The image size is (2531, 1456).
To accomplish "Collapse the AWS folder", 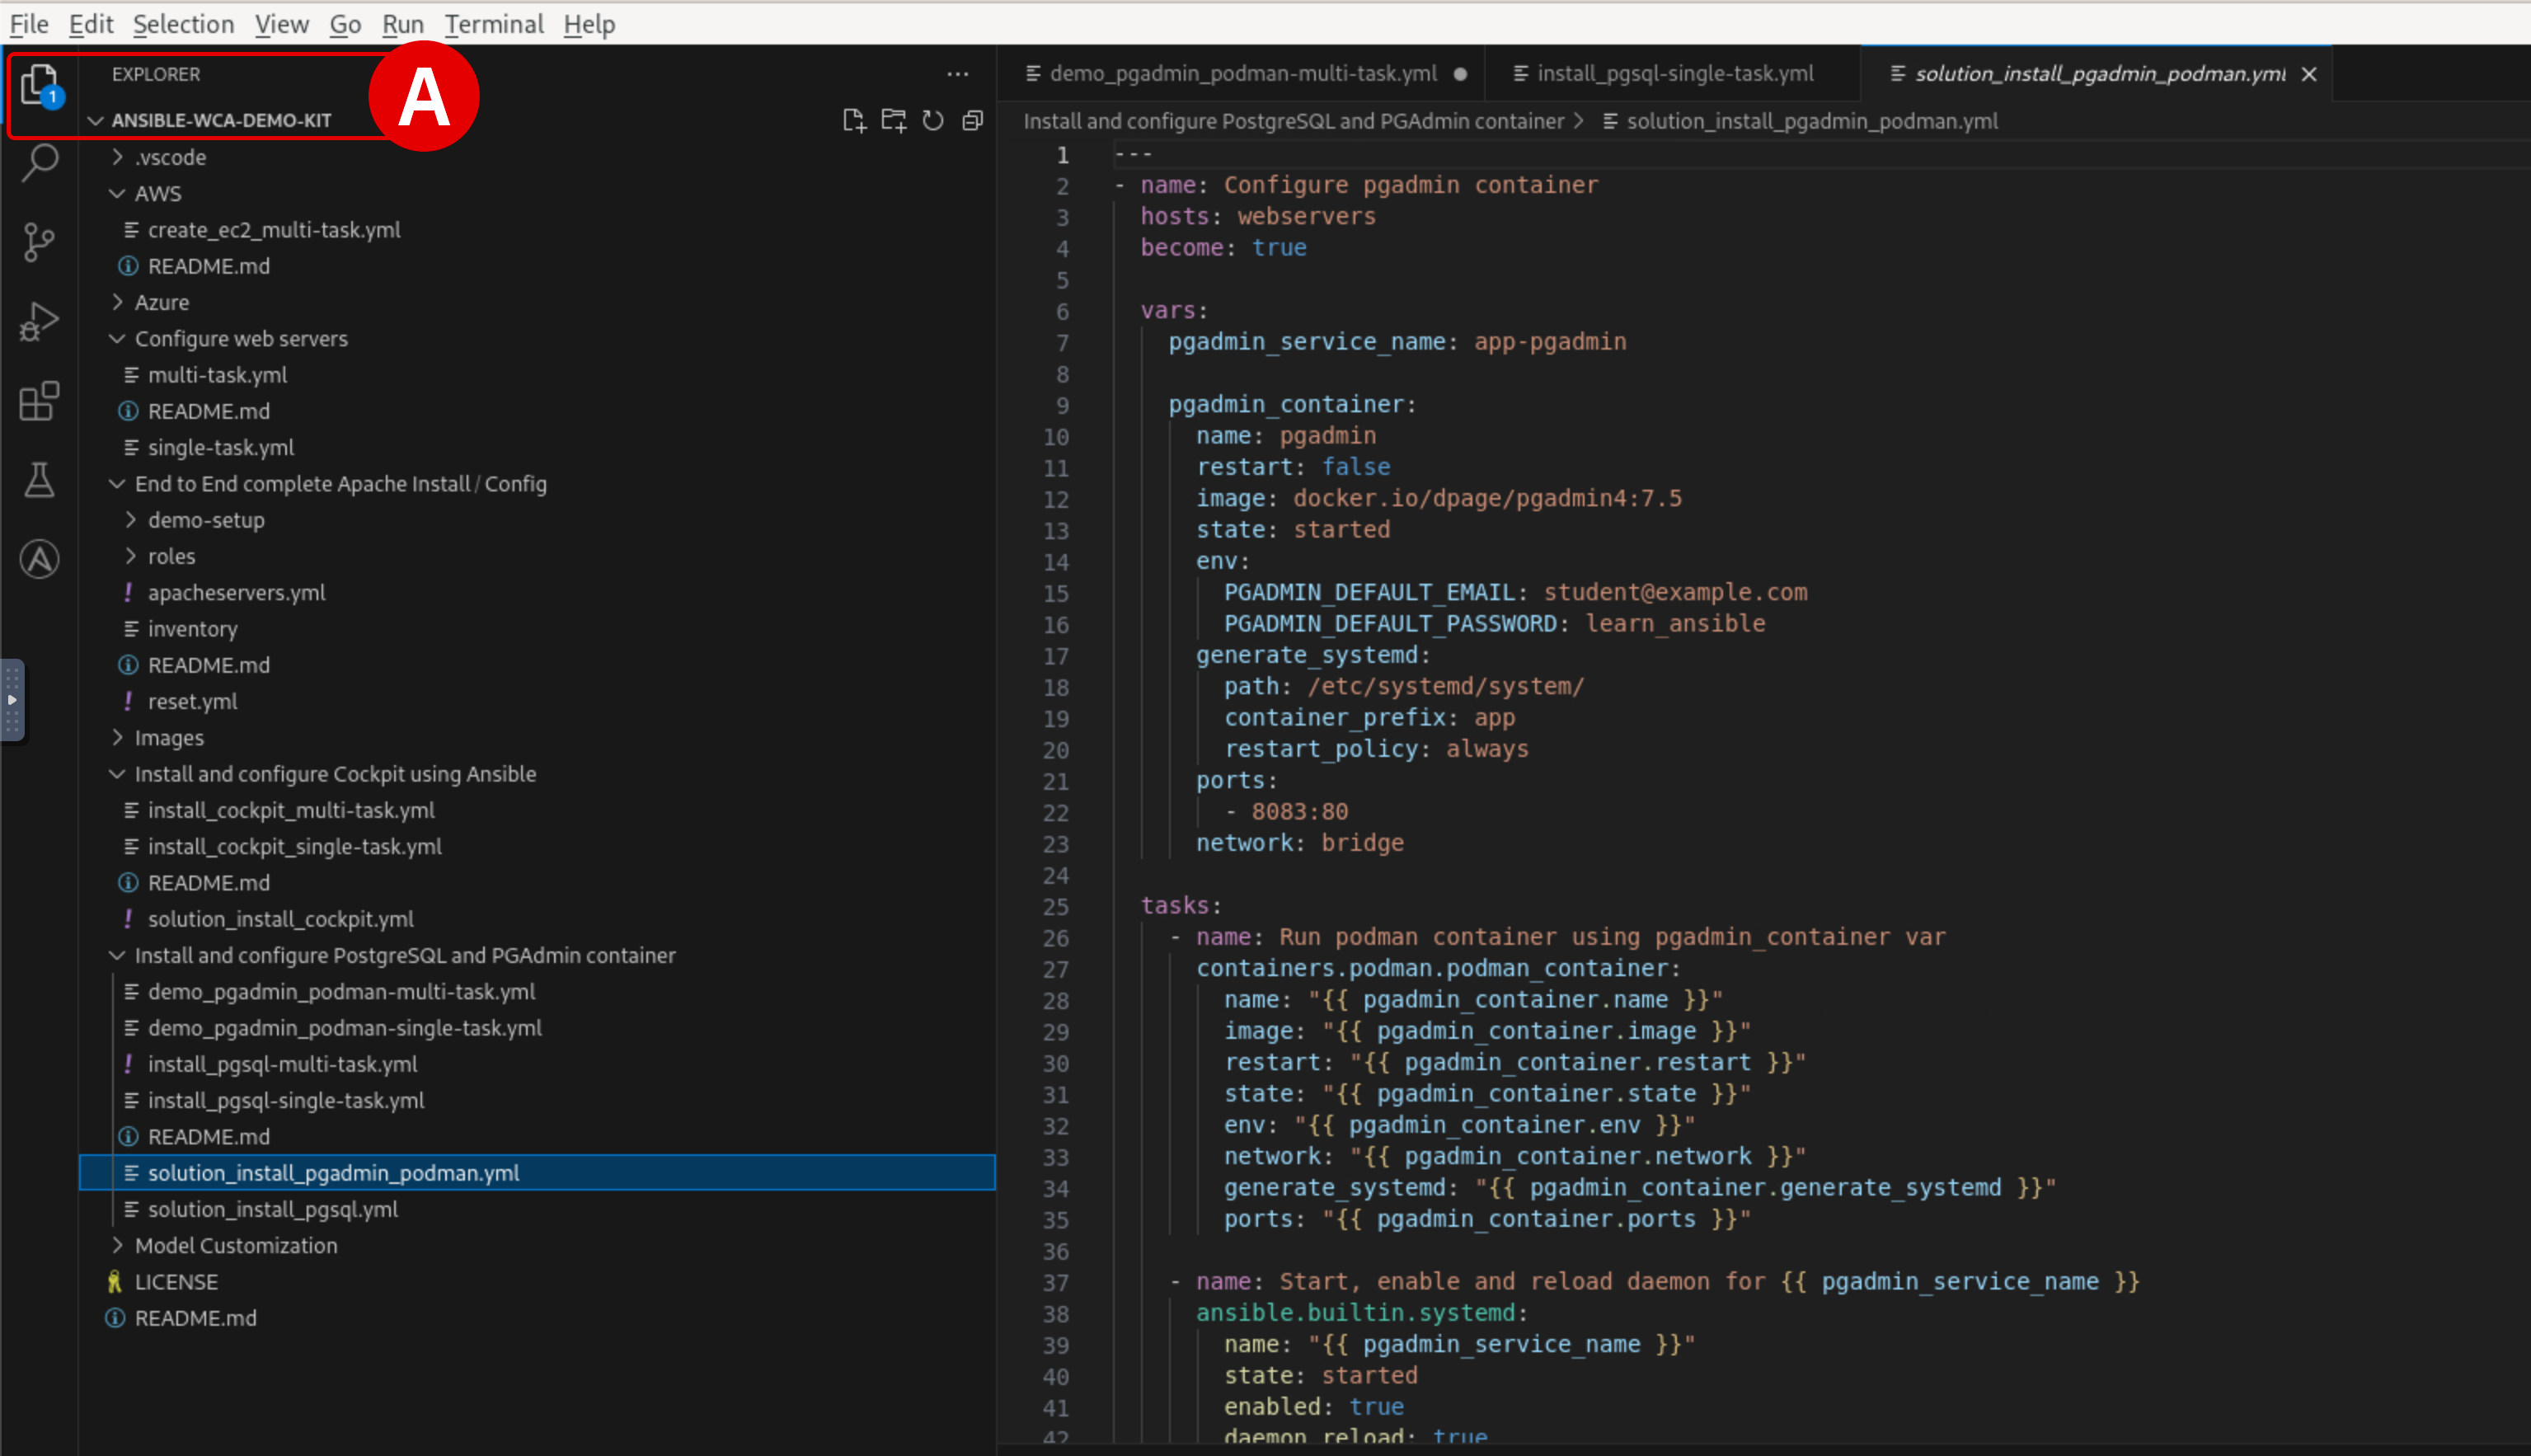I will [x=158, y=193].
